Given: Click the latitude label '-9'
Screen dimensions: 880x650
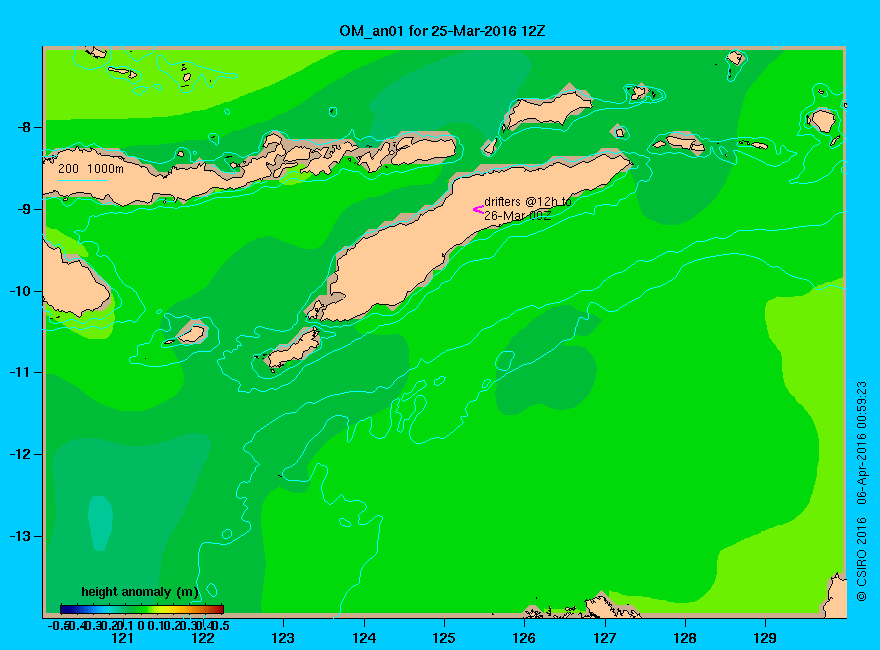Looking at the screenshot, I should [x=24, y=209].
